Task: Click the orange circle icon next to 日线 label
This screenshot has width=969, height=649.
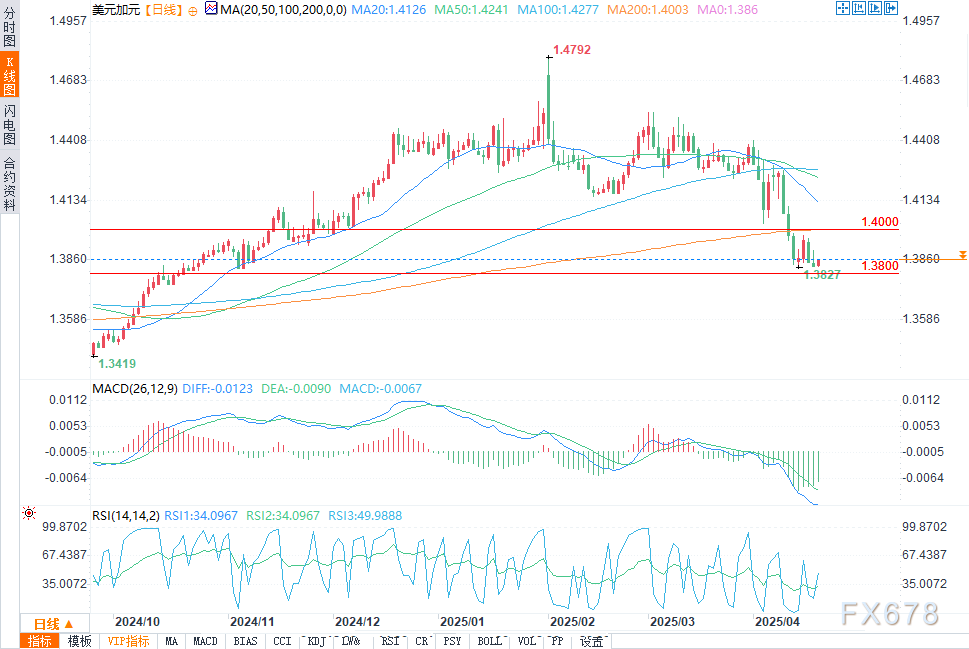Action: click(192, 10)
